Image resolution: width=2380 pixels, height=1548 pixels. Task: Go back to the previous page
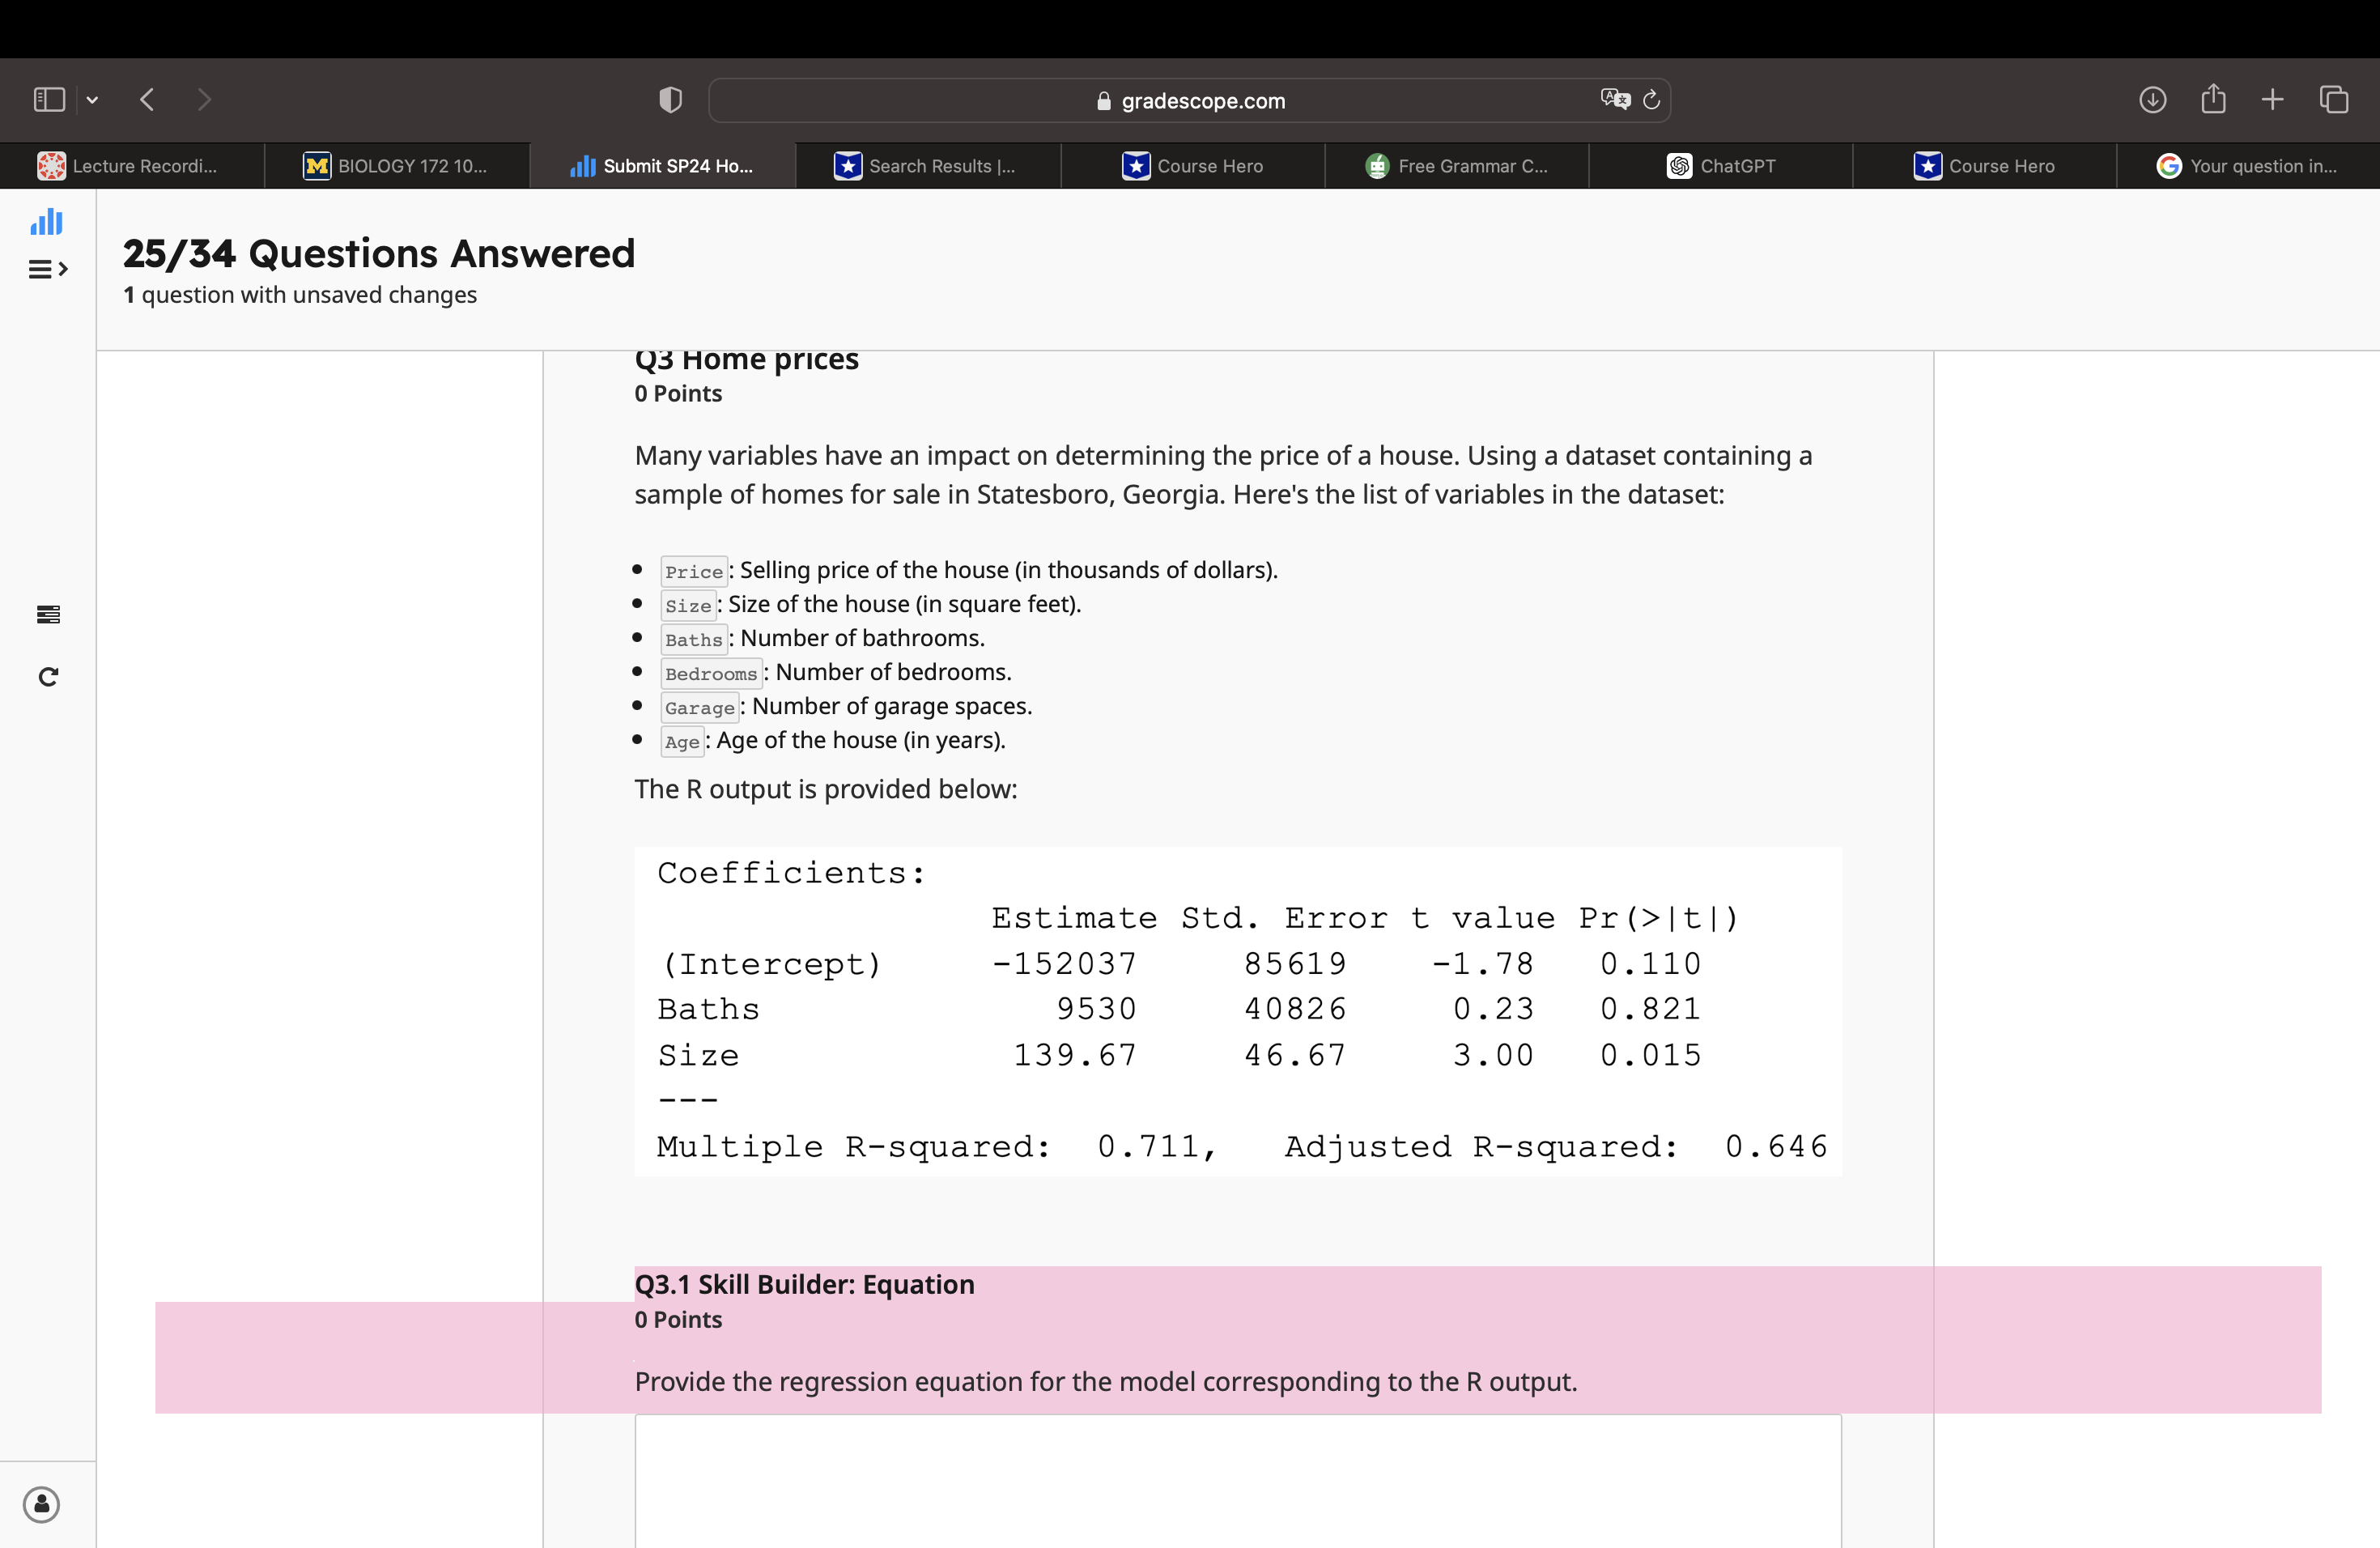coord(147,100)
